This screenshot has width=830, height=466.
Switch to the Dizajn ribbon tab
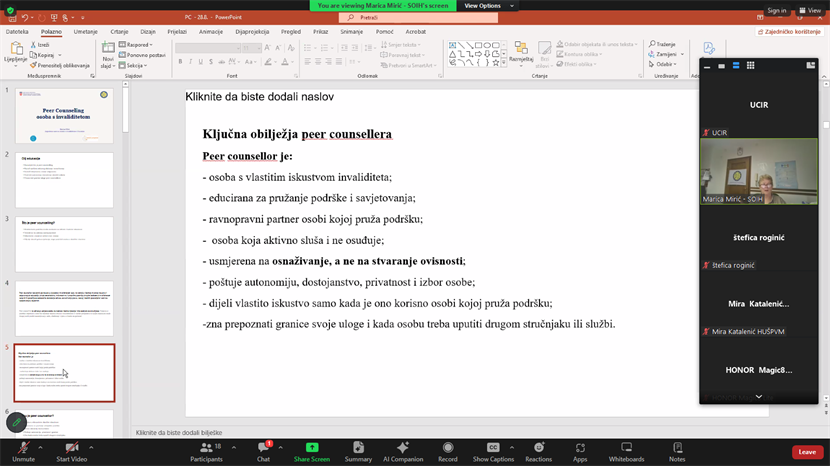[148, 32]
